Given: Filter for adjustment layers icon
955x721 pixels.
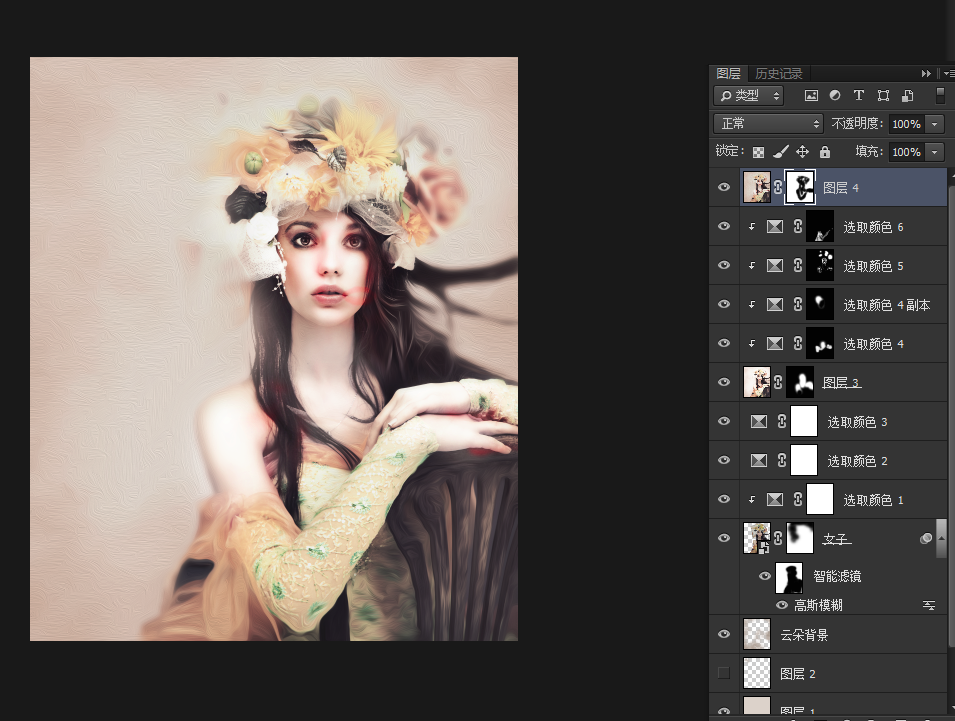Looking at the screenshot, I should pos(835,96).
